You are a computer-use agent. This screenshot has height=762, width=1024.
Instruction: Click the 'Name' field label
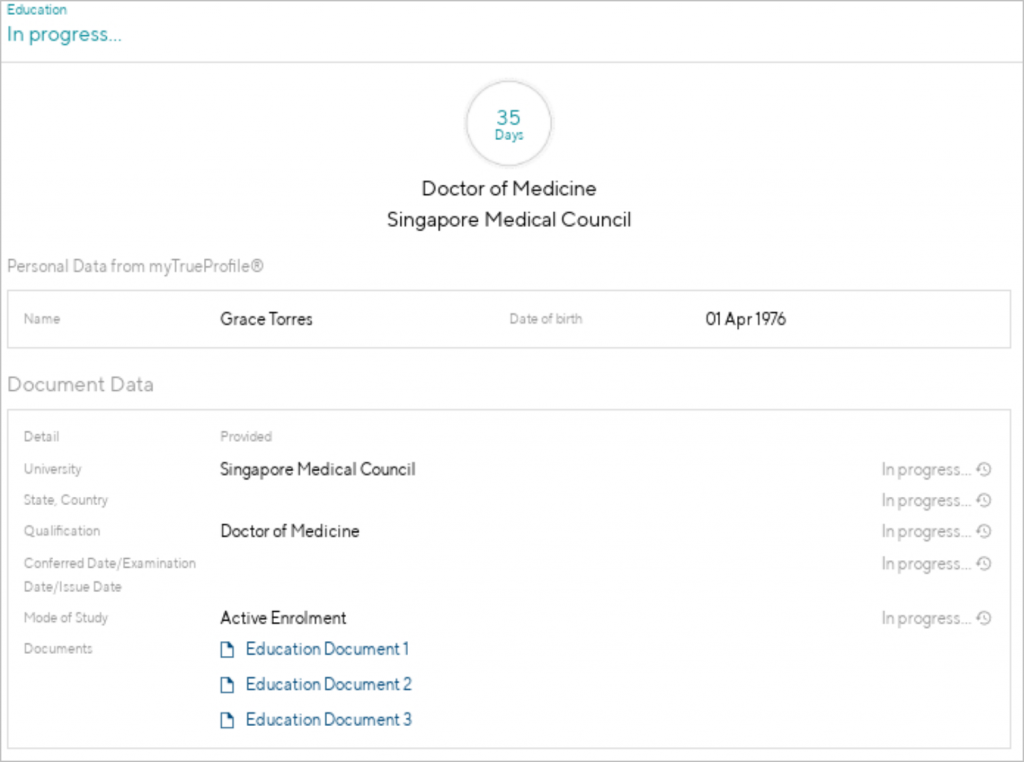pyautogui.click(x=42, y=319)
